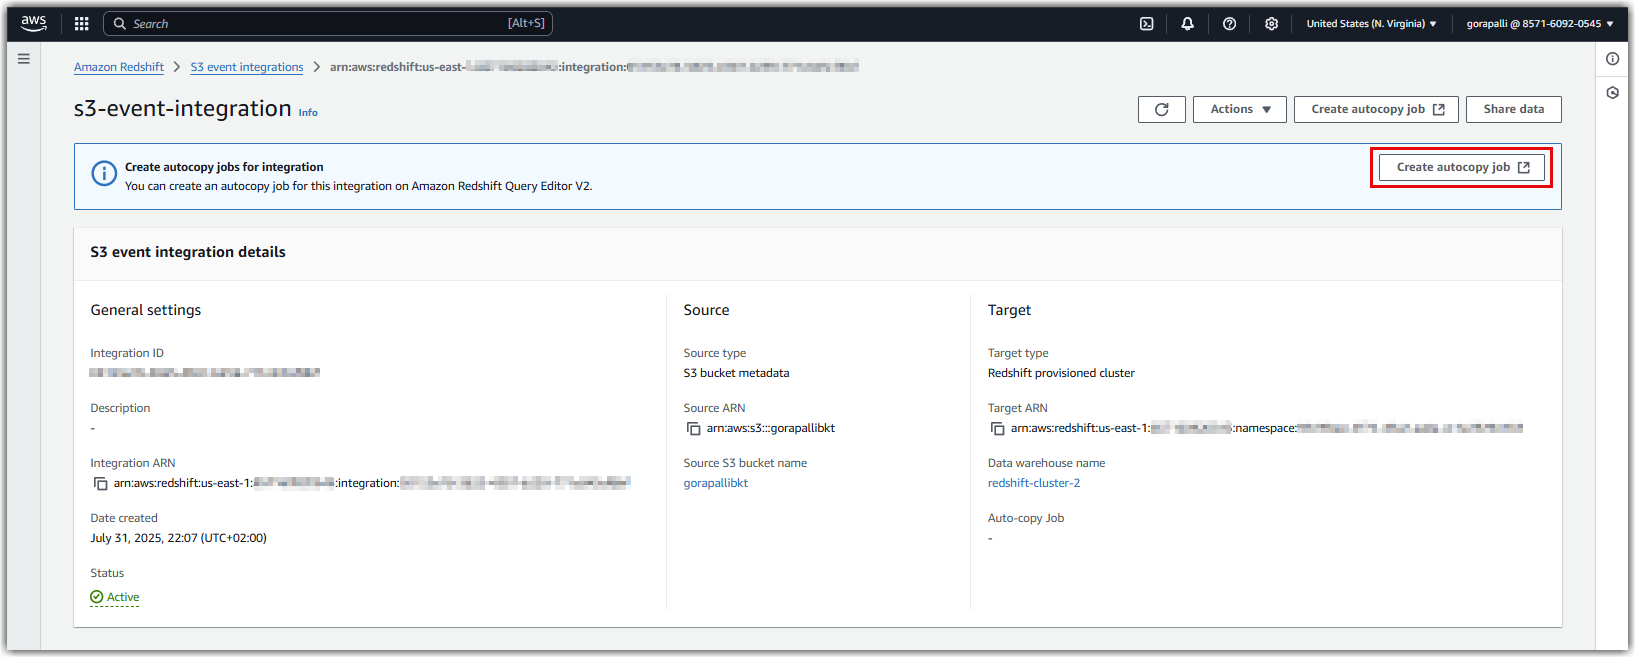
Task: Open the settings gear icon
Action: 1272,23
